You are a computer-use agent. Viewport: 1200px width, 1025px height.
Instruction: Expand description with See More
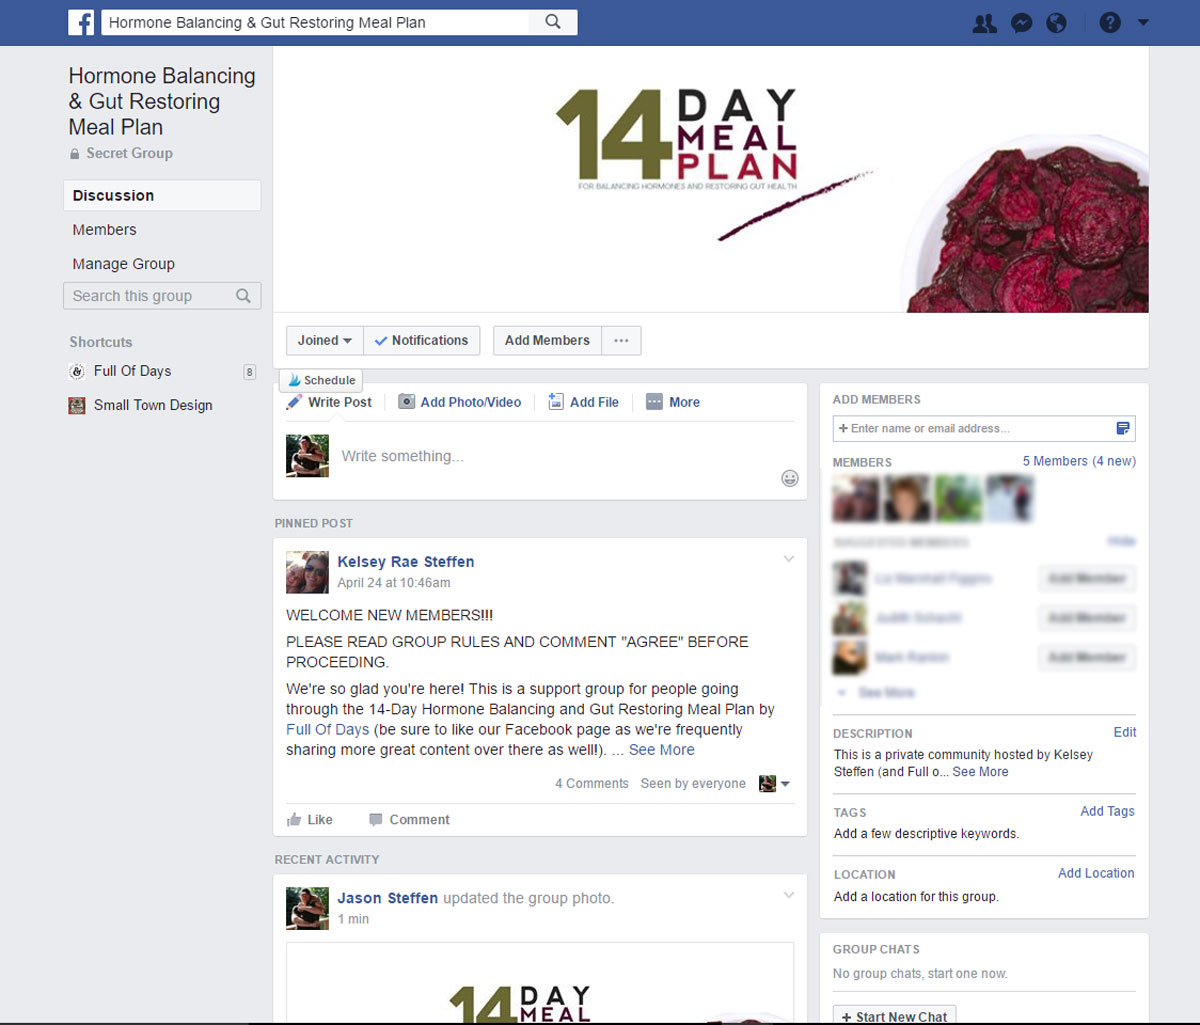pos(980,772)
